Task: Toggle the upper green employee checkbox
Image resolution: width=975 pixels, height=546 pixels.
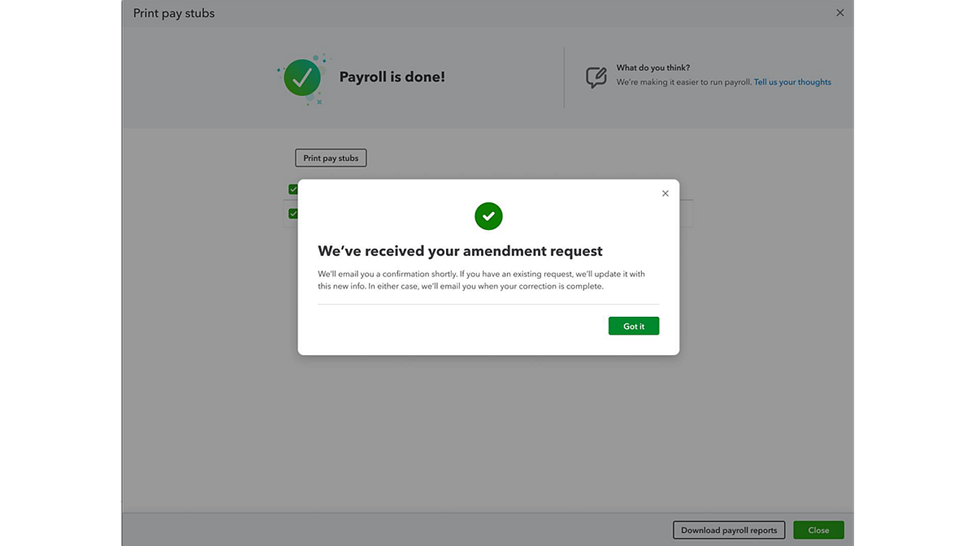Action: point(293,189)
